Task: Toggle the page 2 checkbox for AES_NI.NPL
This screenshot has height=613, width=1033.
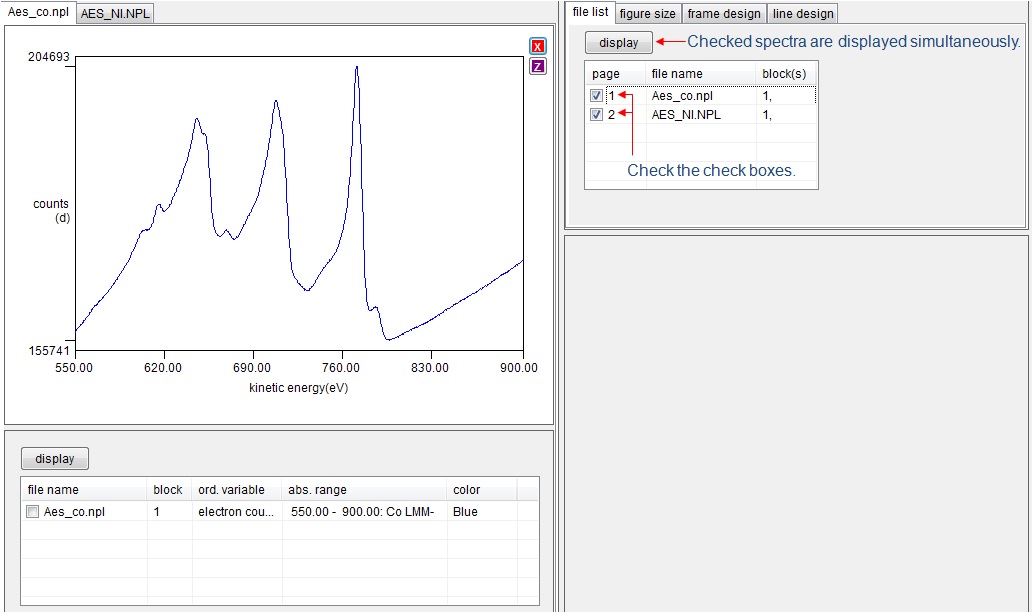Action: [x=596, y=115]
